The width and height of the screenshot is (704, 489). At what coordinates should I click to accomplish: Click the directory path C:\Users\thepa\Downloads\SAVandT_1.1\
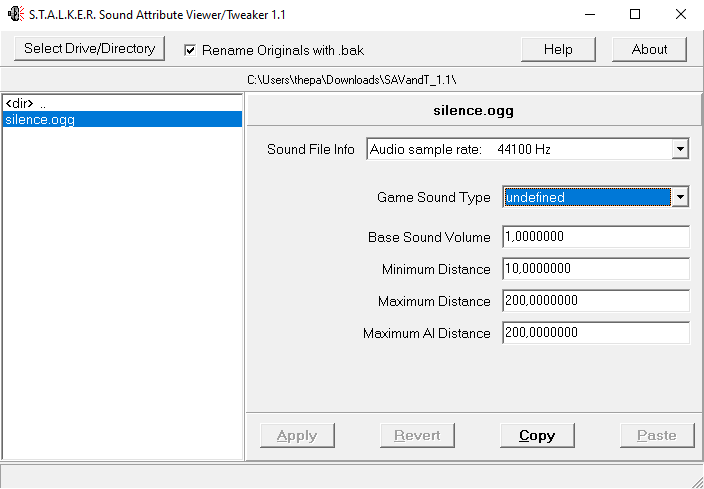click(x=352, y=80)
